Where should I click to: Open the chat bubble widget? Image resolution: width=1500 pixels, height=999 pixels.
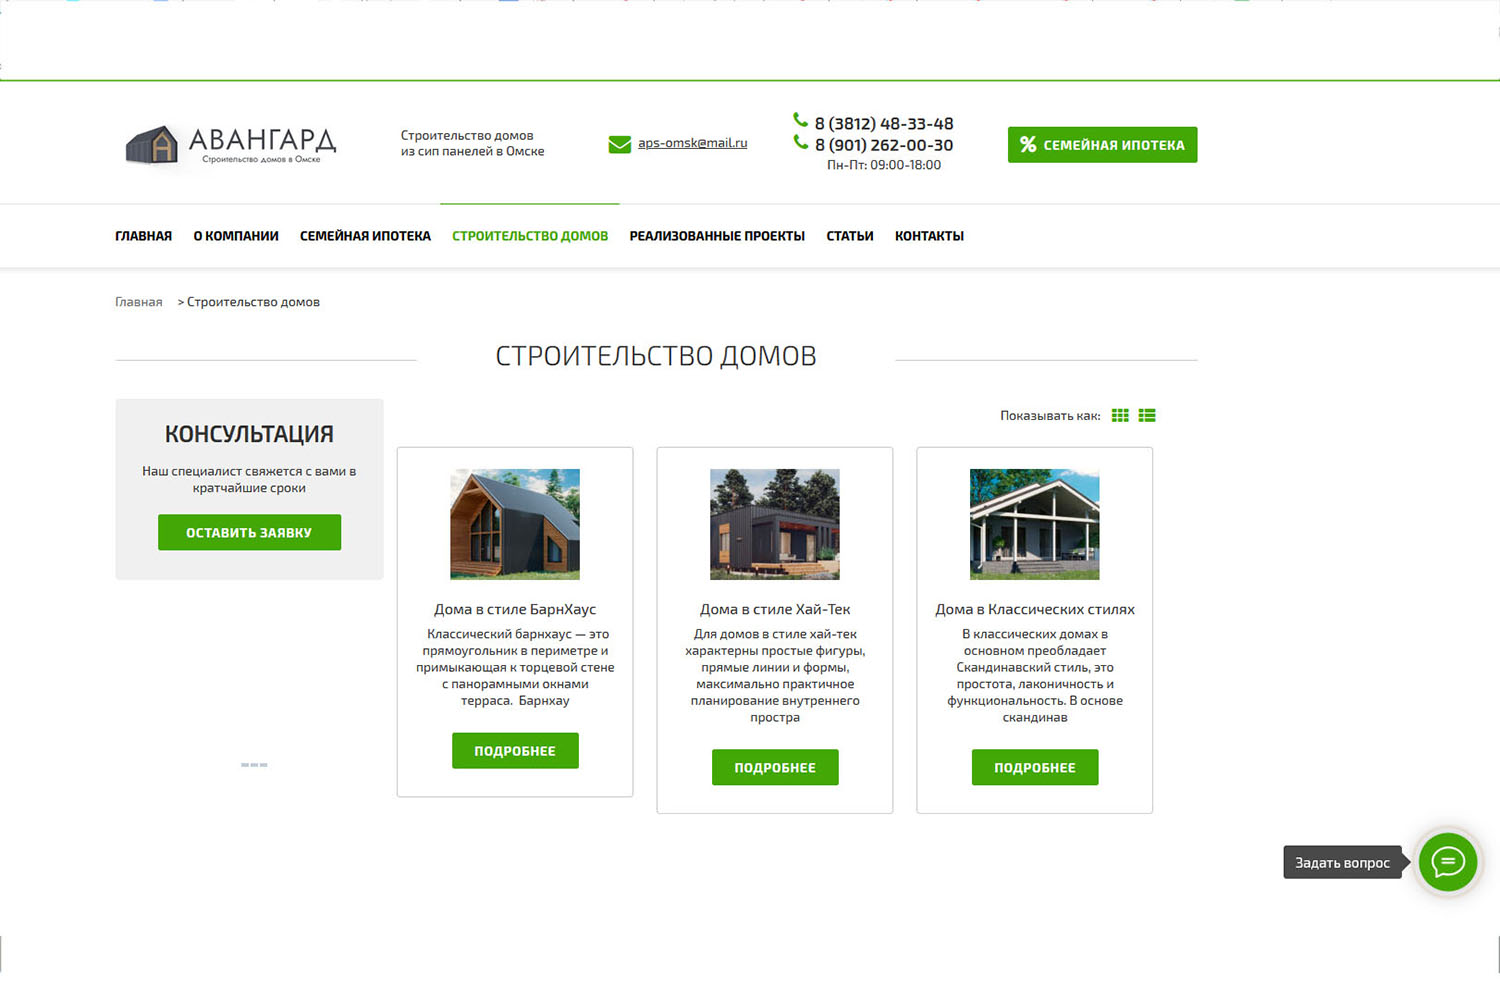[1447, 862]
